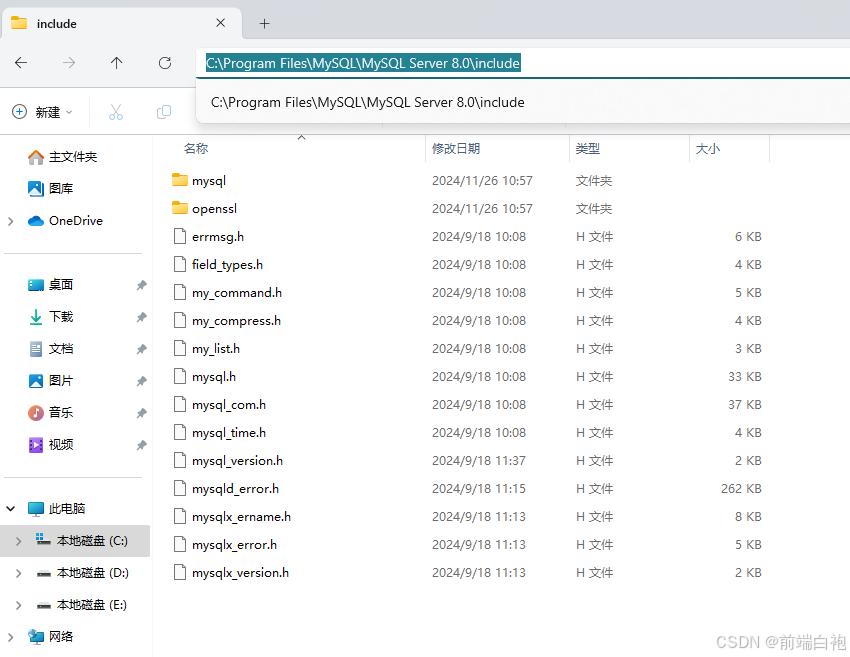
Task: Select the include tab
Action: point(122,23)
